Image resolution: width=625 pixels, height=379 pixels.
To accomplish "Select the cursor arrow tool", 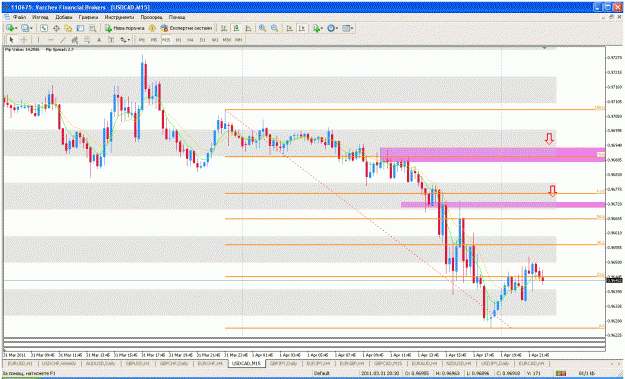I will click(11, 40).
